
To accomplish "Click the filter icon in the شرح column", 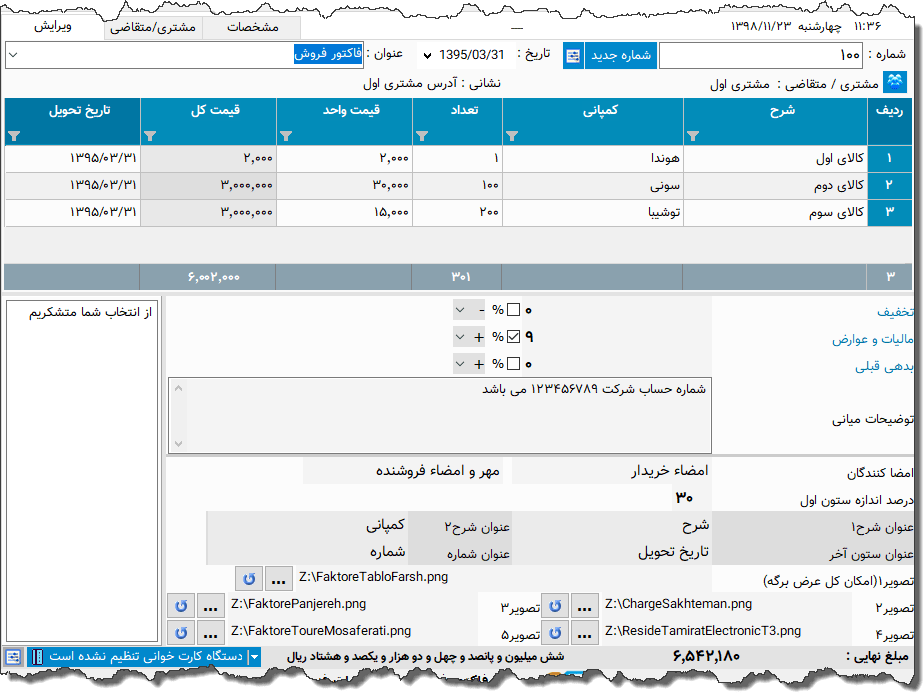I will pyautogui.click(x=693, y=135).
